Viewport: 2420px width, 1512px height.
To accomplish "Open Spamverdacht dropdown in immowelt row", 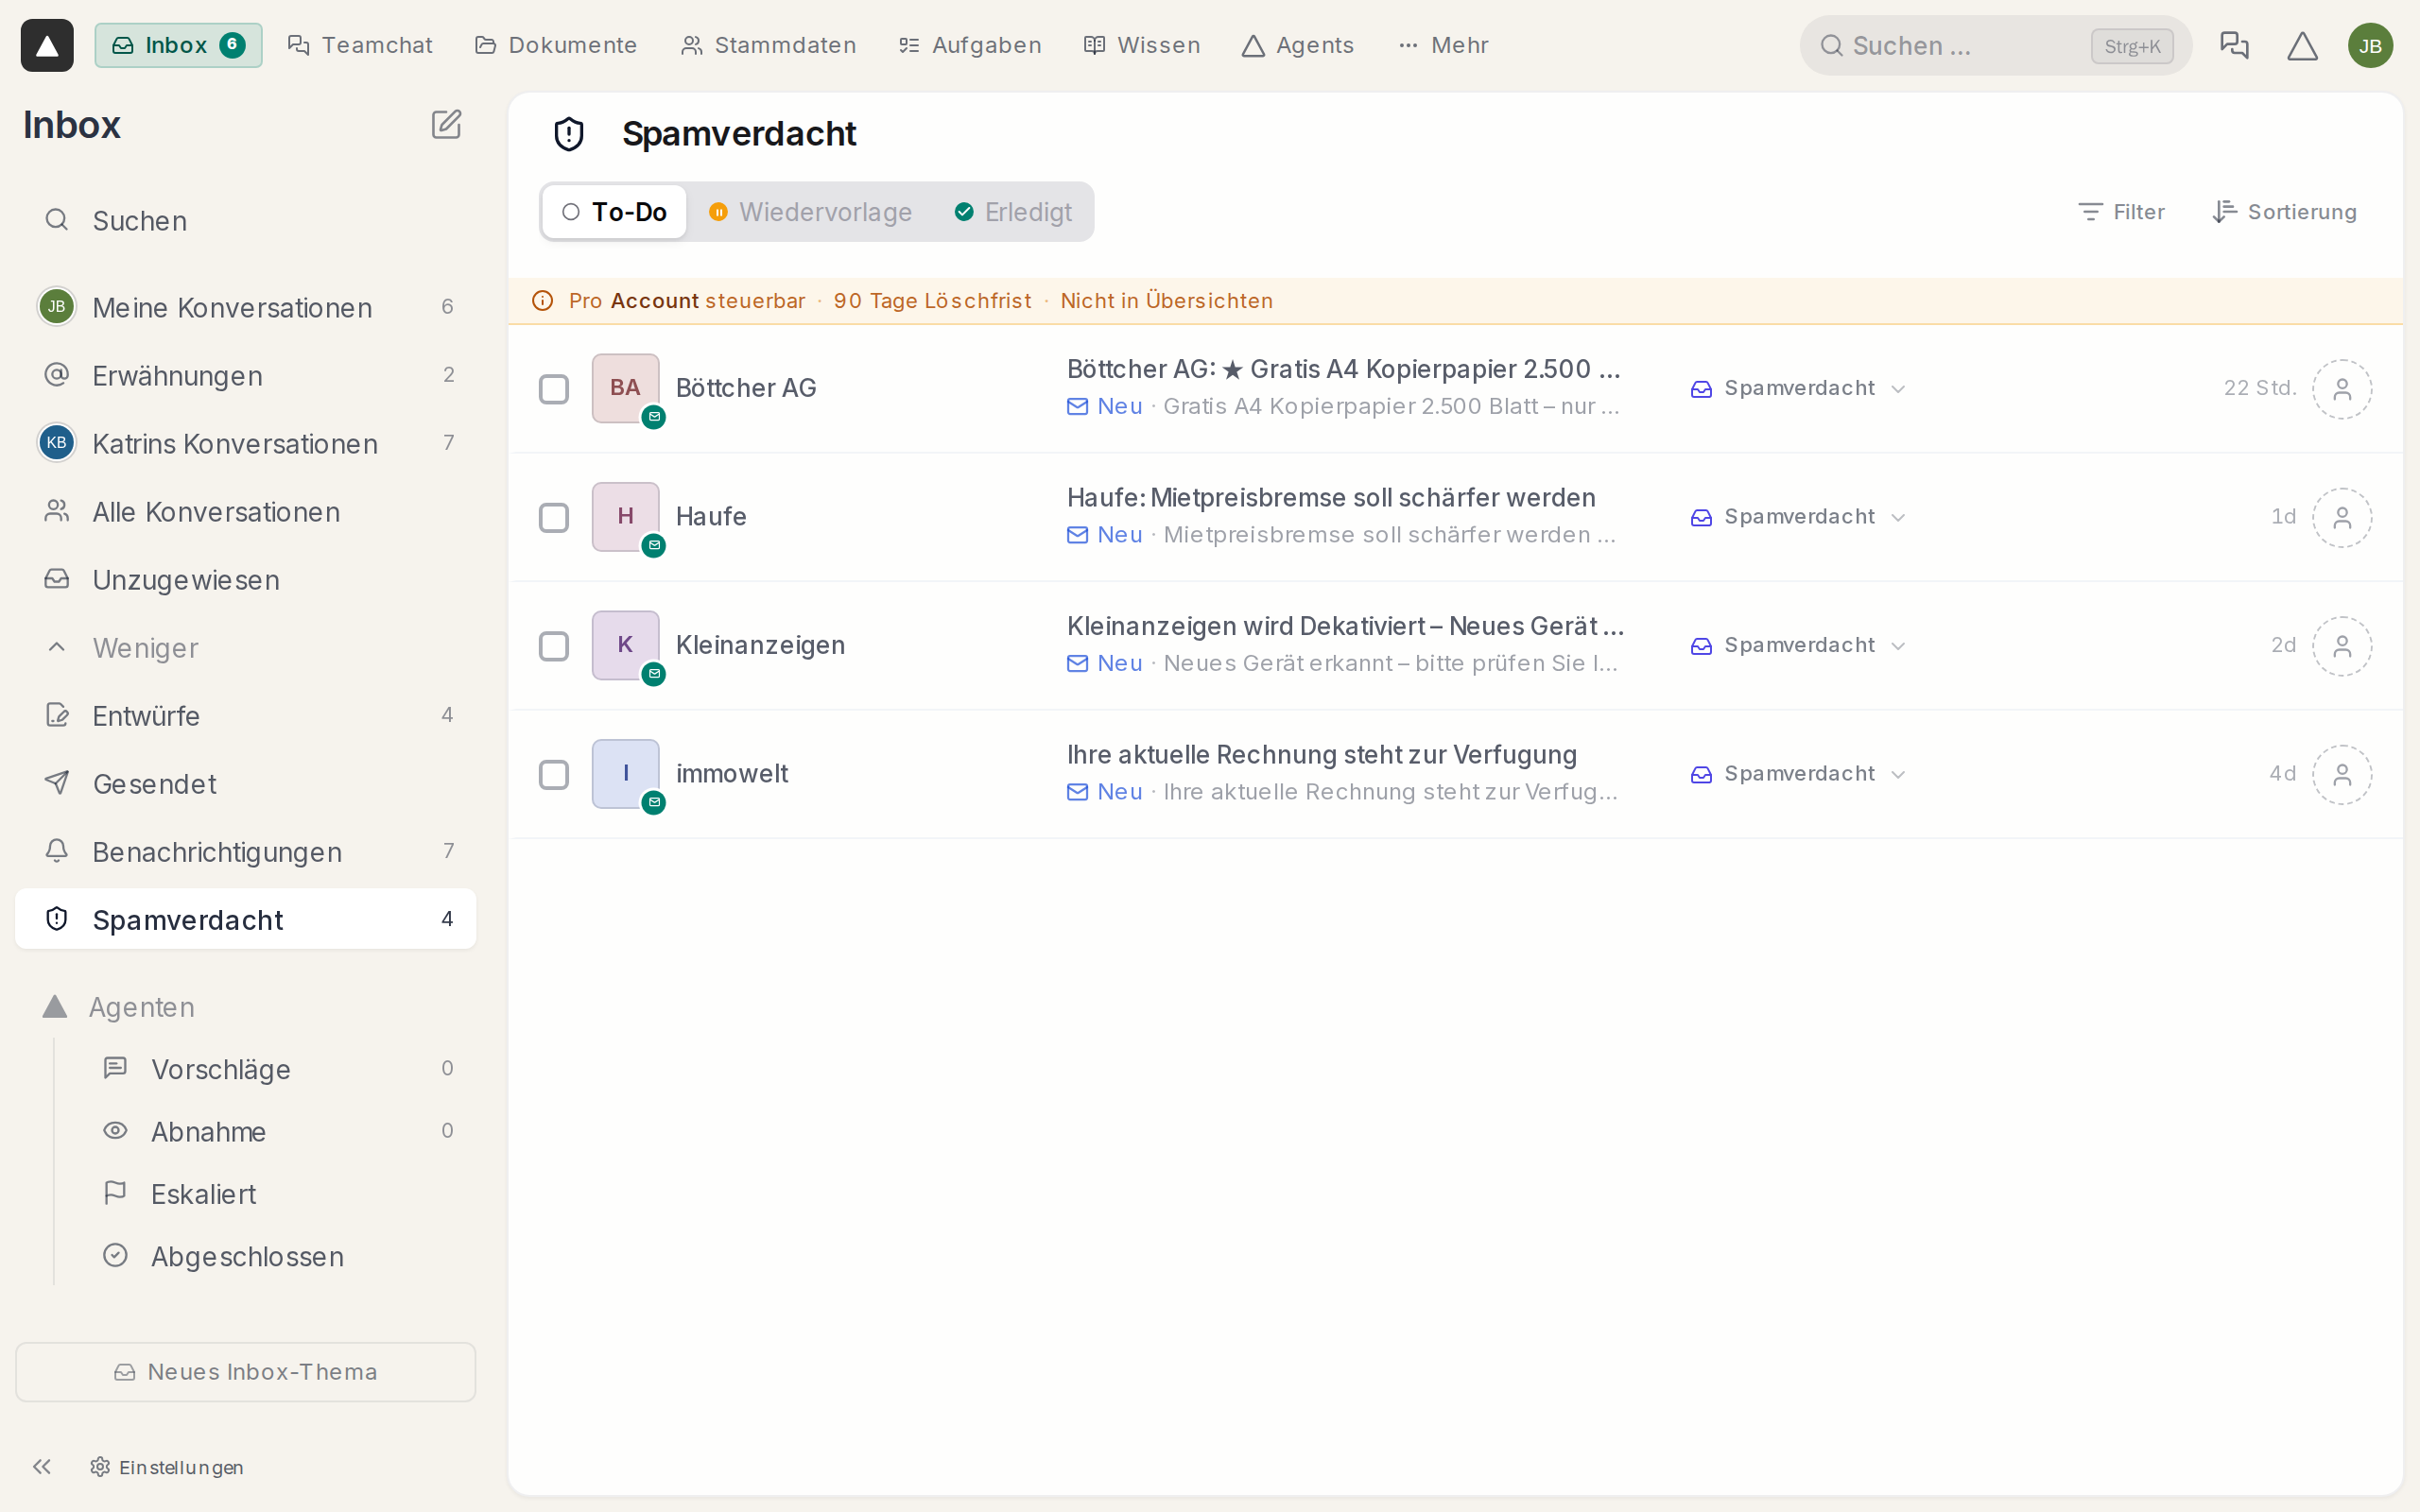I will coord(1798,774).
